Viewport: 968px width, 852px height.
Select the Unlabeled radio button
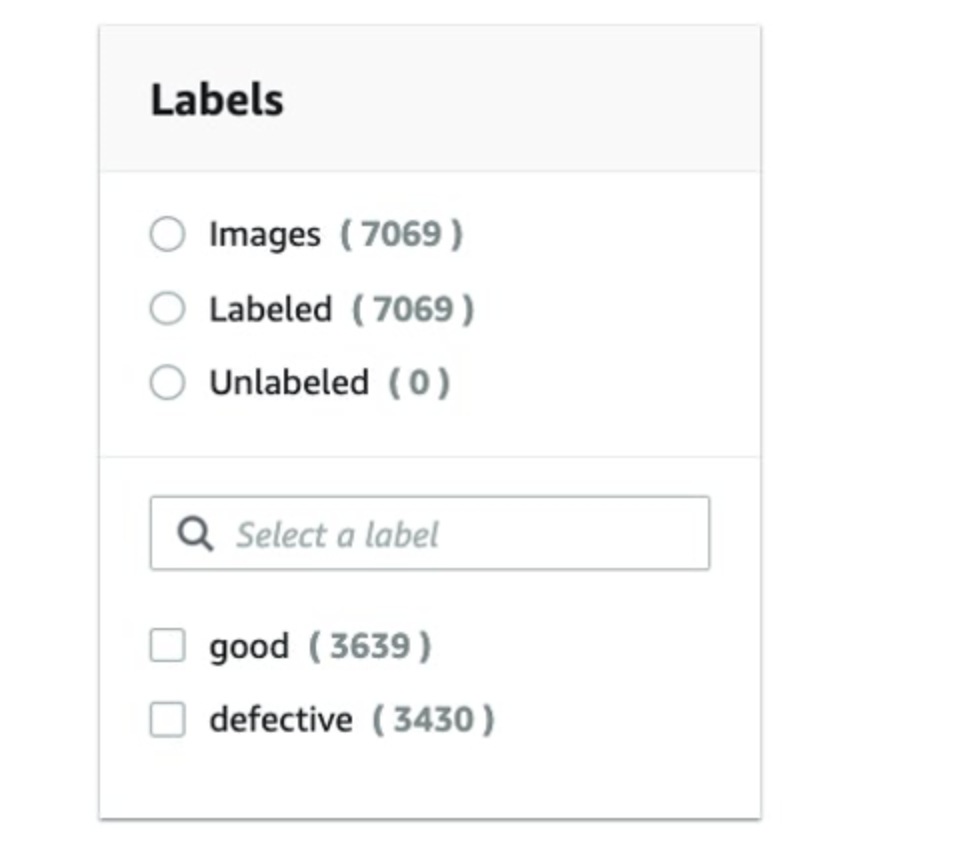pos(167,382)
